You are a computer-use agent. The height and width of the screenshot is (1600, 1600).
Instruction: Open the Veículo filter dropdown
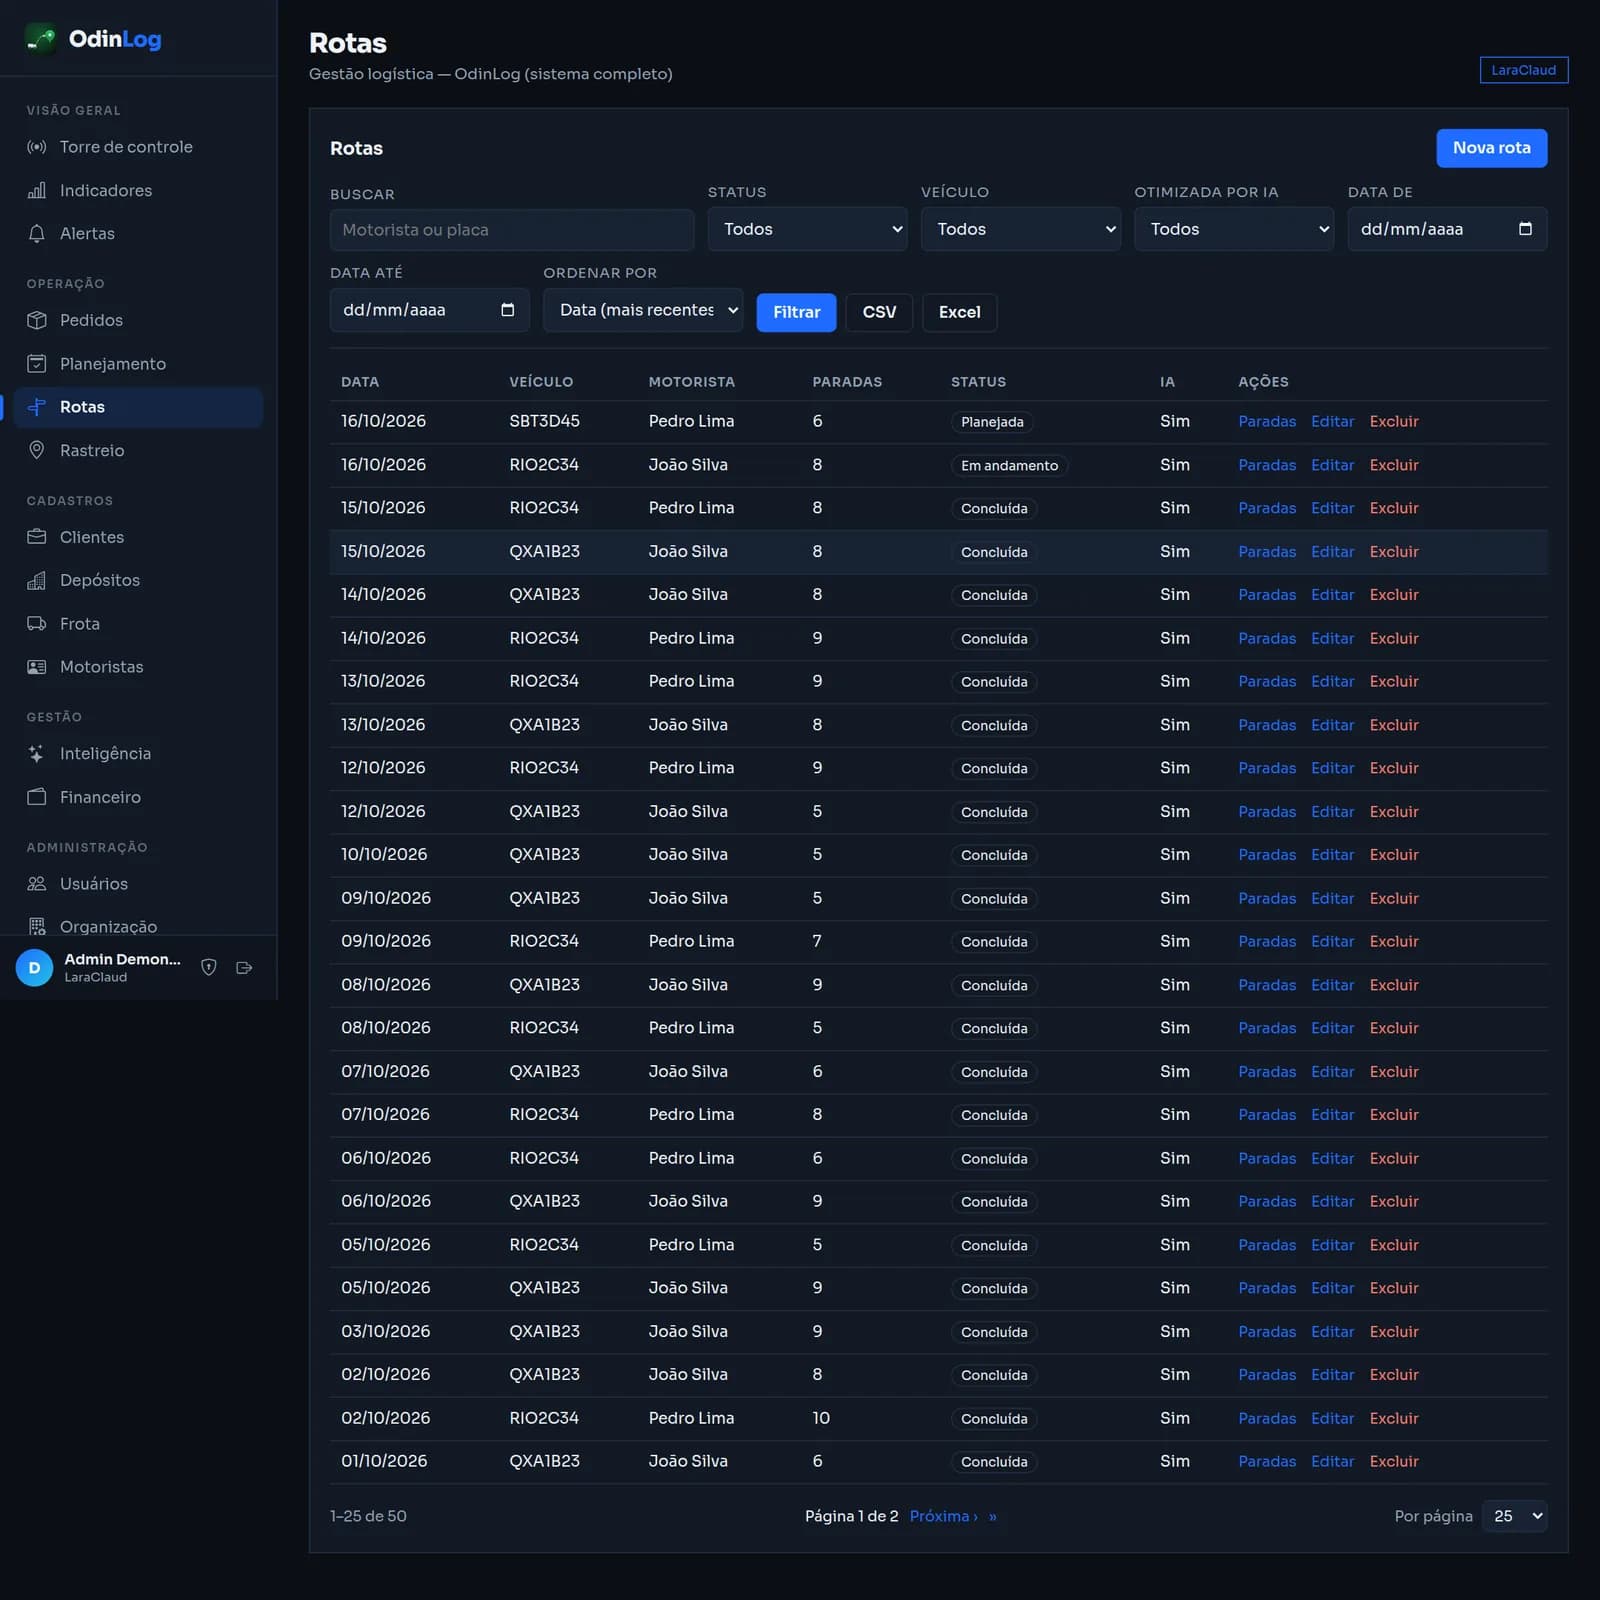pos(1020,229)
